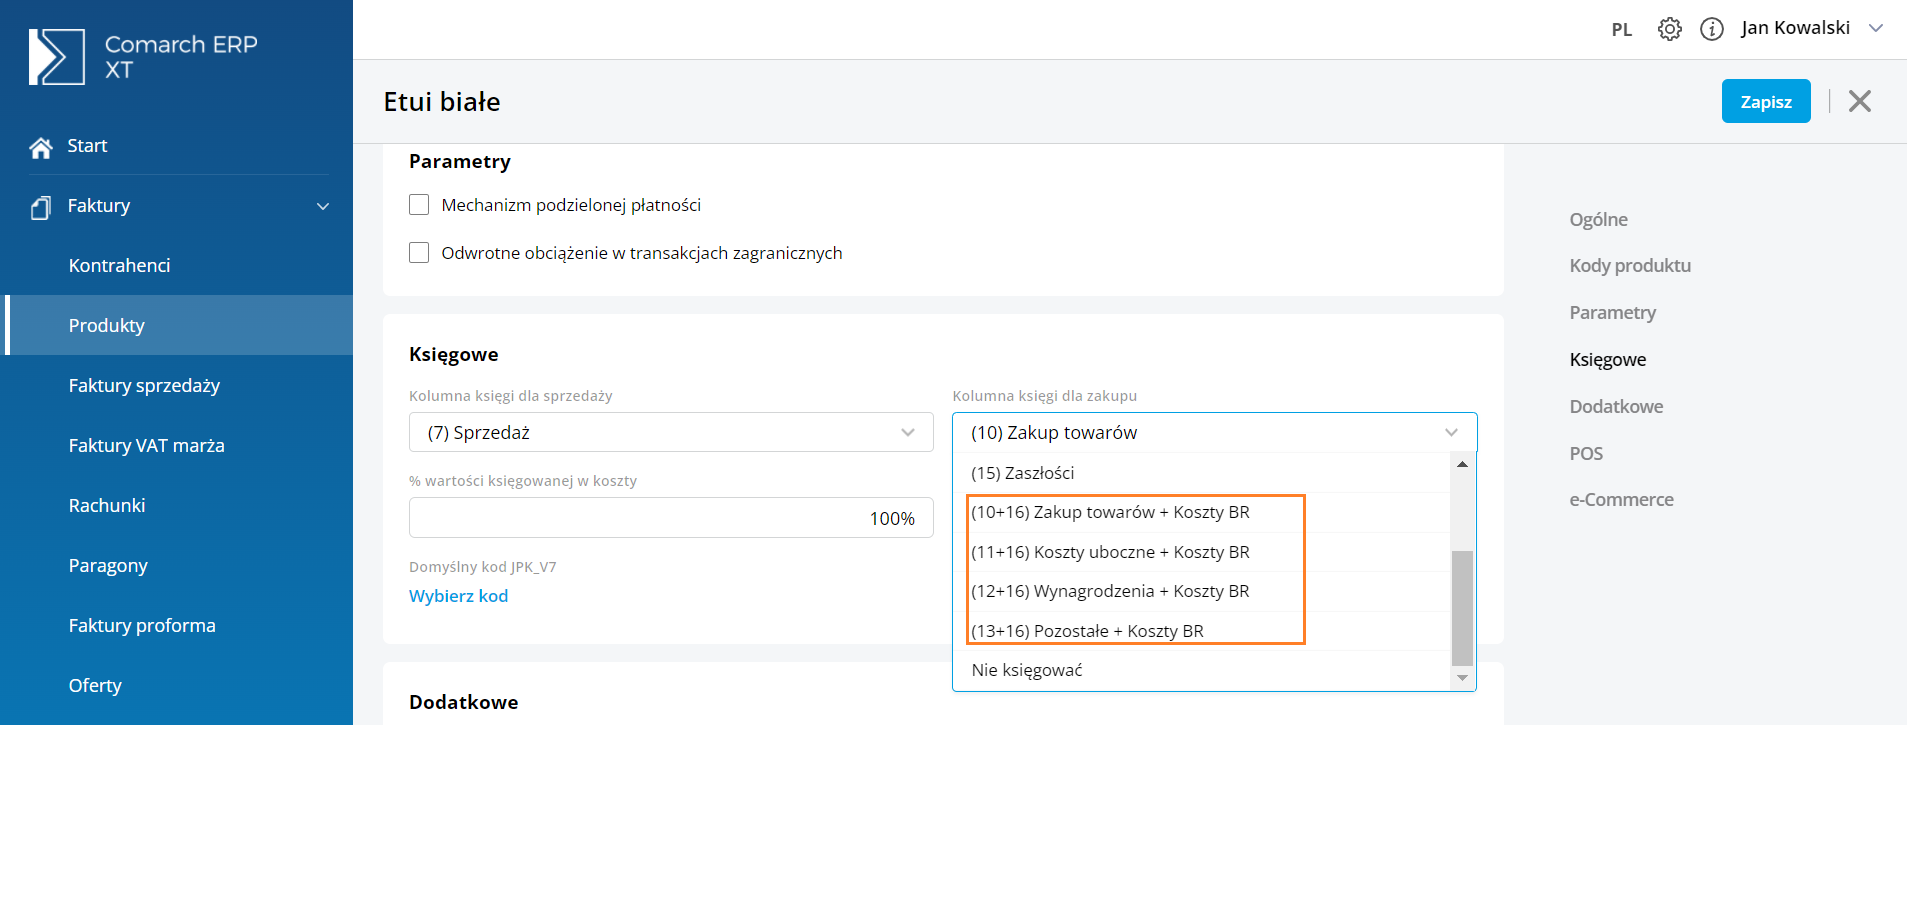The width and height of the screenshot is (1914, 904).
Task: Open the settings gear icon
Action: pyautogui.click(x=1669, y=29)
